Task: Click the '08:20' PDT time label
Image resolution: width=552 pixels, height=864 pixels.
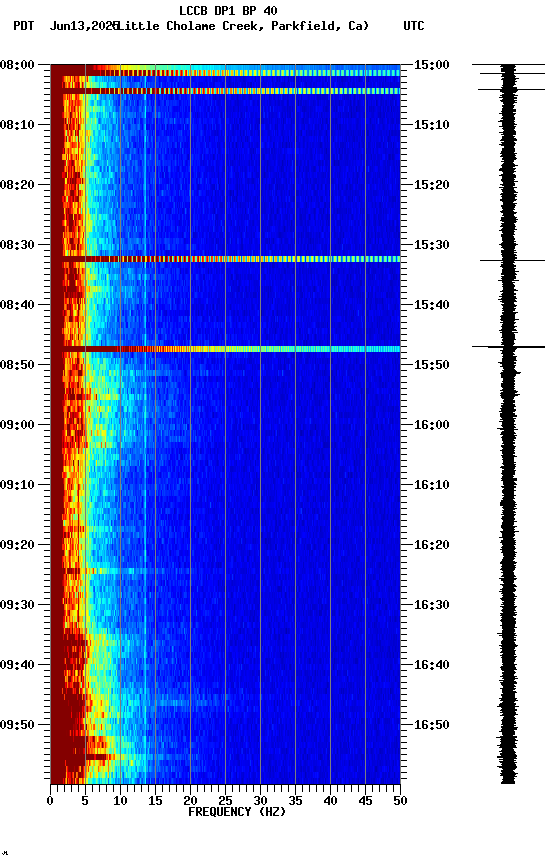Action: pos(17,185)
